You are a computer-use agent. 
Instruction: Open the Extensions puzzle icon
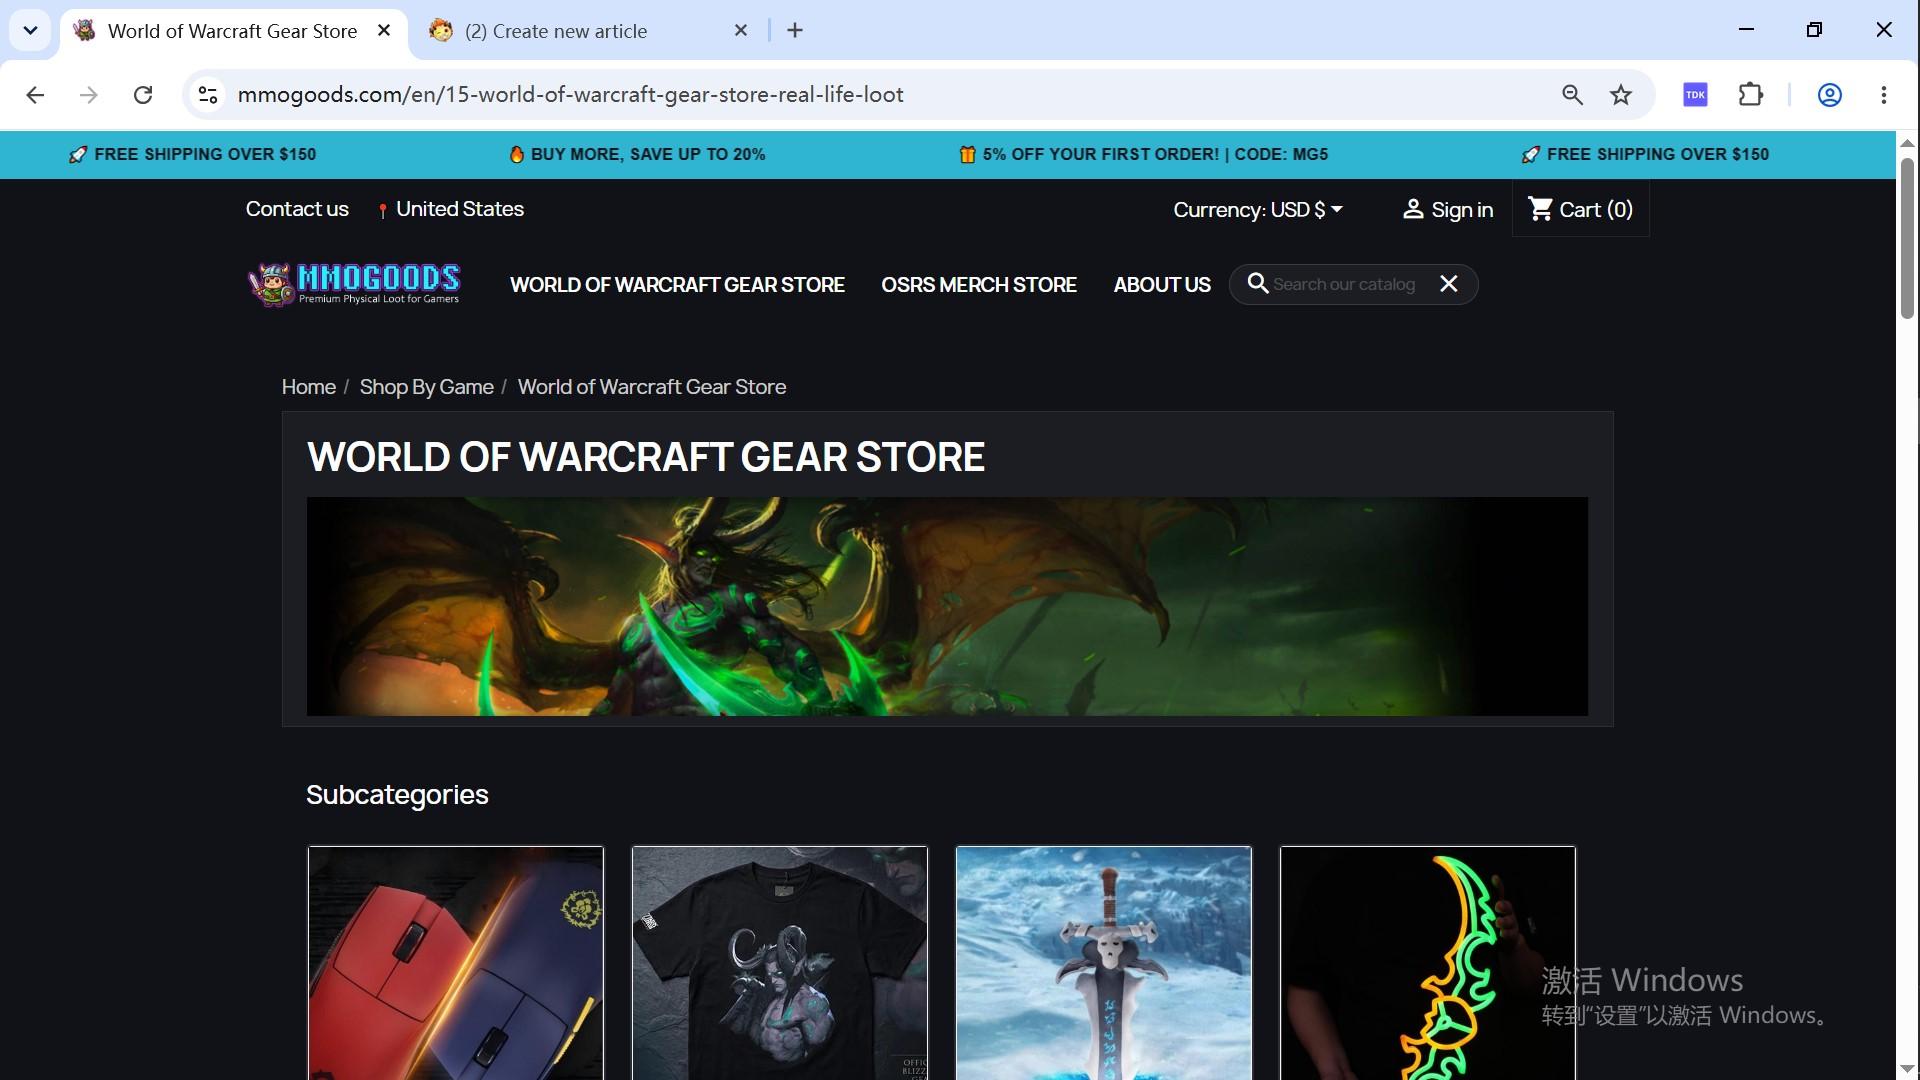click(1751, 95)
